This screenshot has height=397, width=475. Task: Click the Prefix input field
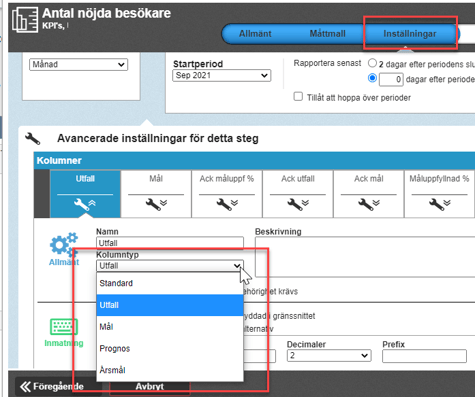coord(424,356)
